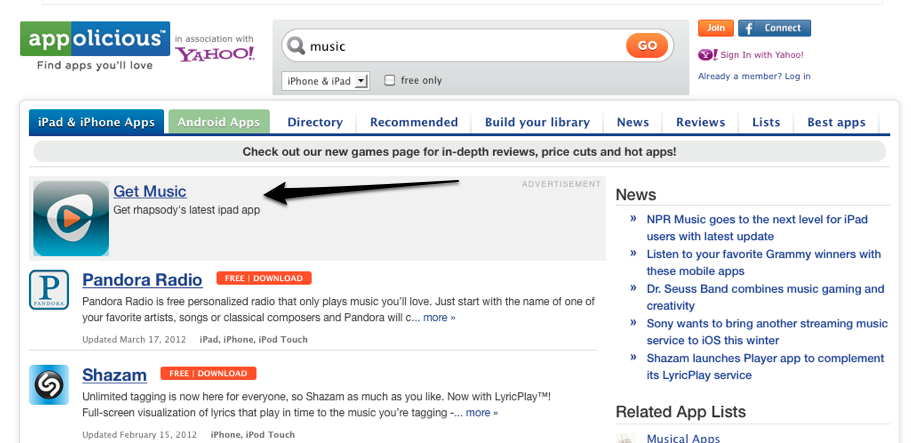The height and width of the screenshot is (443, 911).
Task: Click Get rhapsody's latest ipad app text
Action: tap(186, 210)
